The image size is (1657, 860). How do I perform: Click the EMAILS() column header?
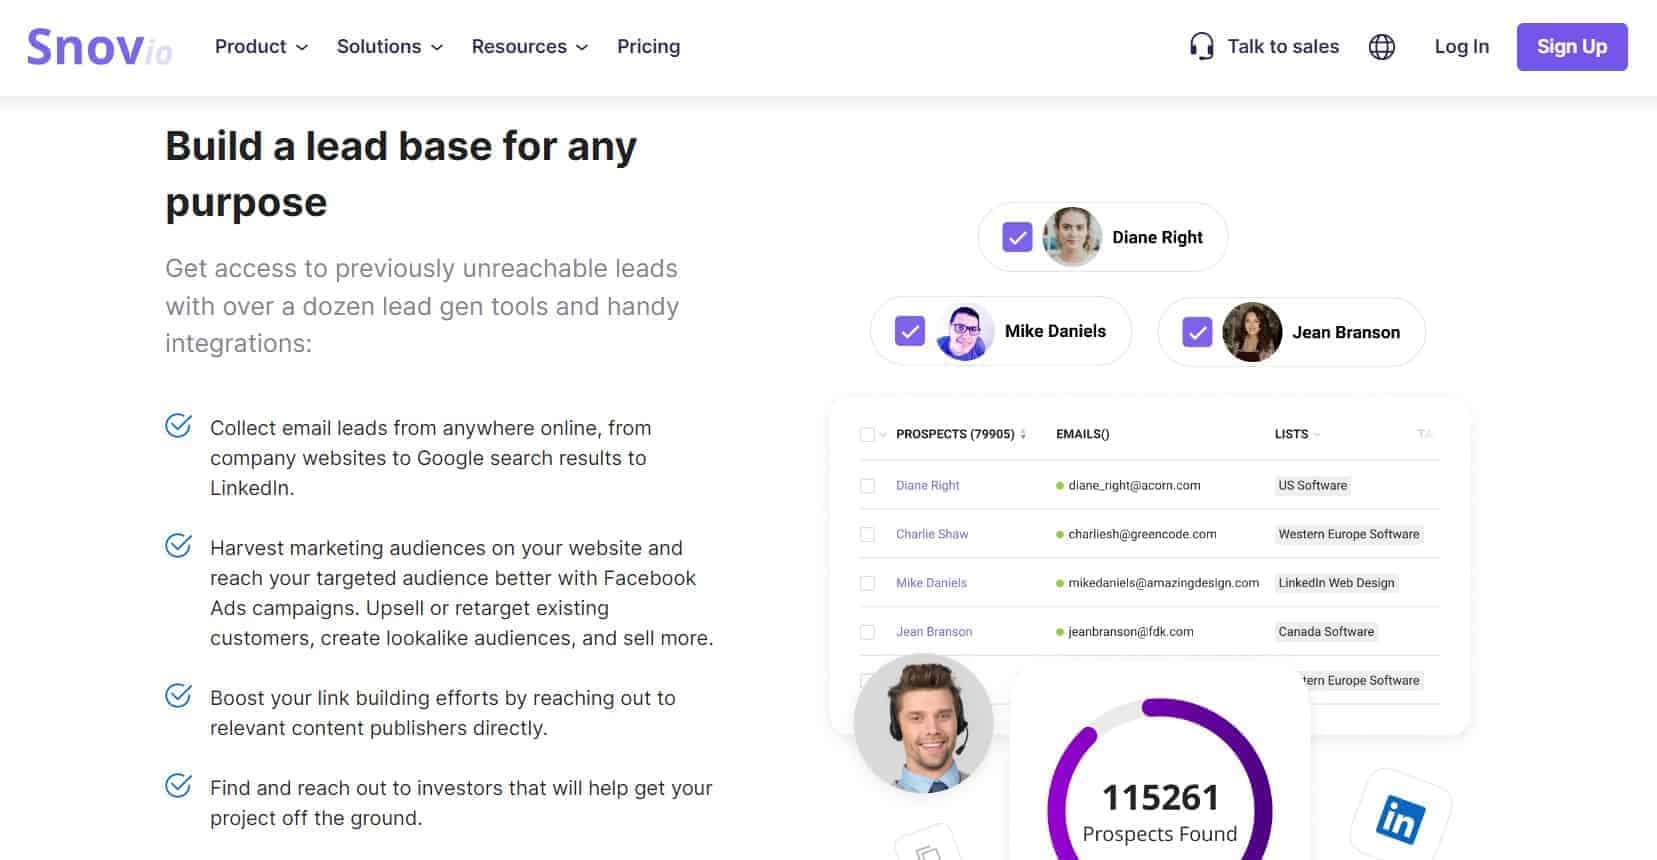coord(1082,435)
